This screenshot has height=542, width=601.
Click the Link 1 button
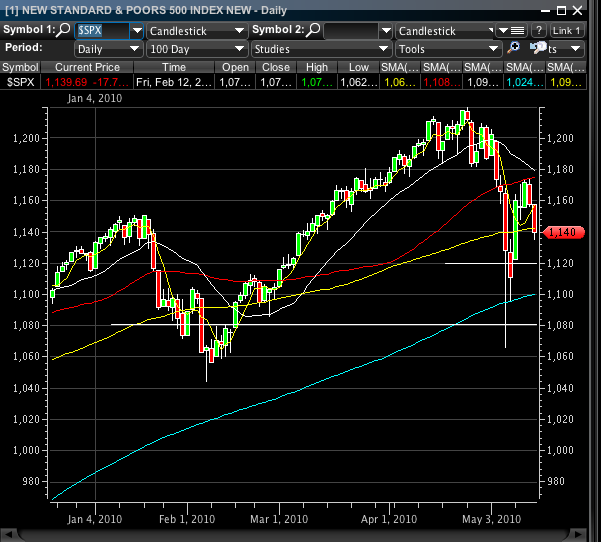click(x=567, y=30)
